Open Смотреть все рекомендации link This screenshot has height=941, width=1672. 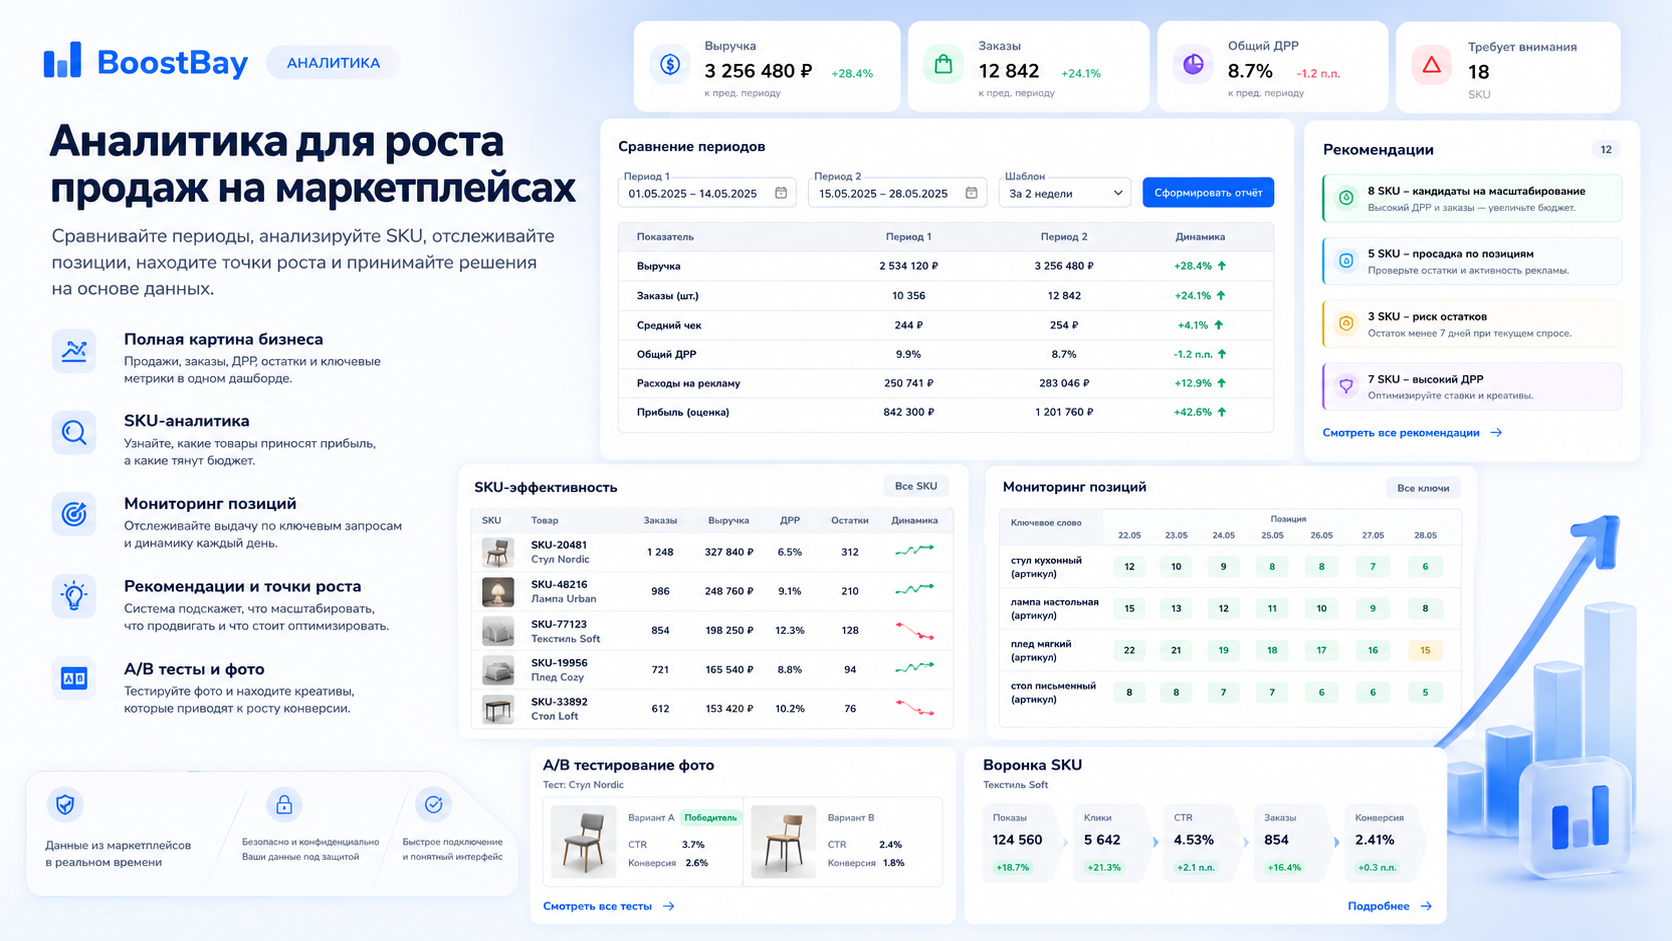click(1400, 433)
